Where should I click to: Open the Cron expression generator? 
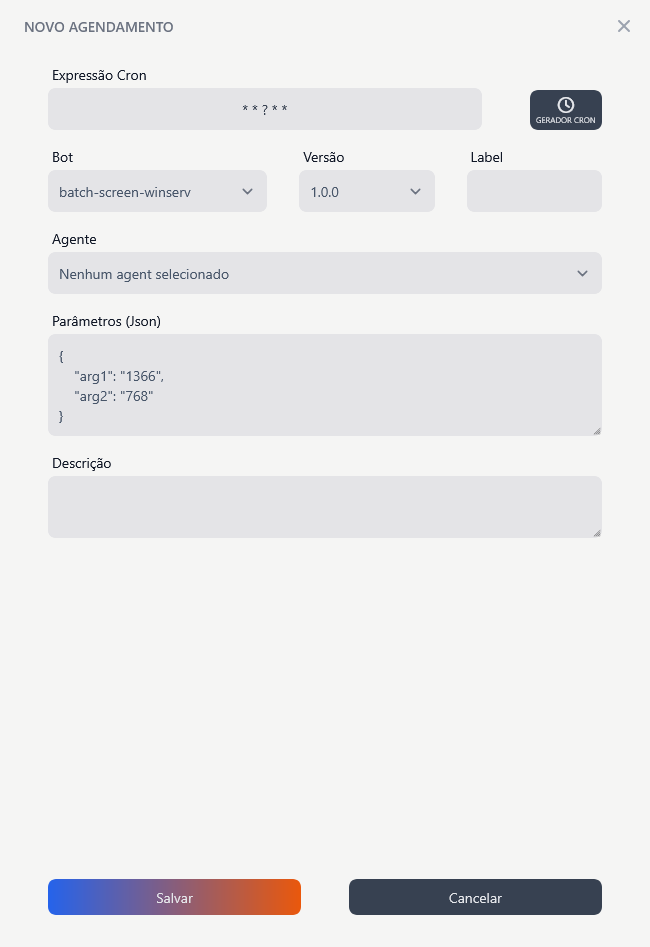point(565,110)
